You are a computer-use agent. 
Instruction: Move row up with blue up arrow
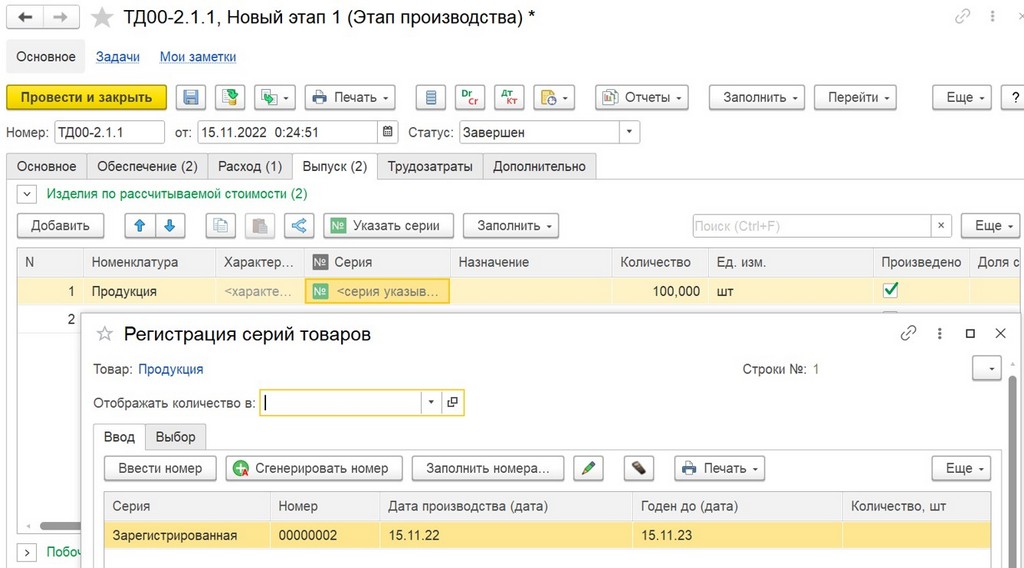click(x=140, y=226)
